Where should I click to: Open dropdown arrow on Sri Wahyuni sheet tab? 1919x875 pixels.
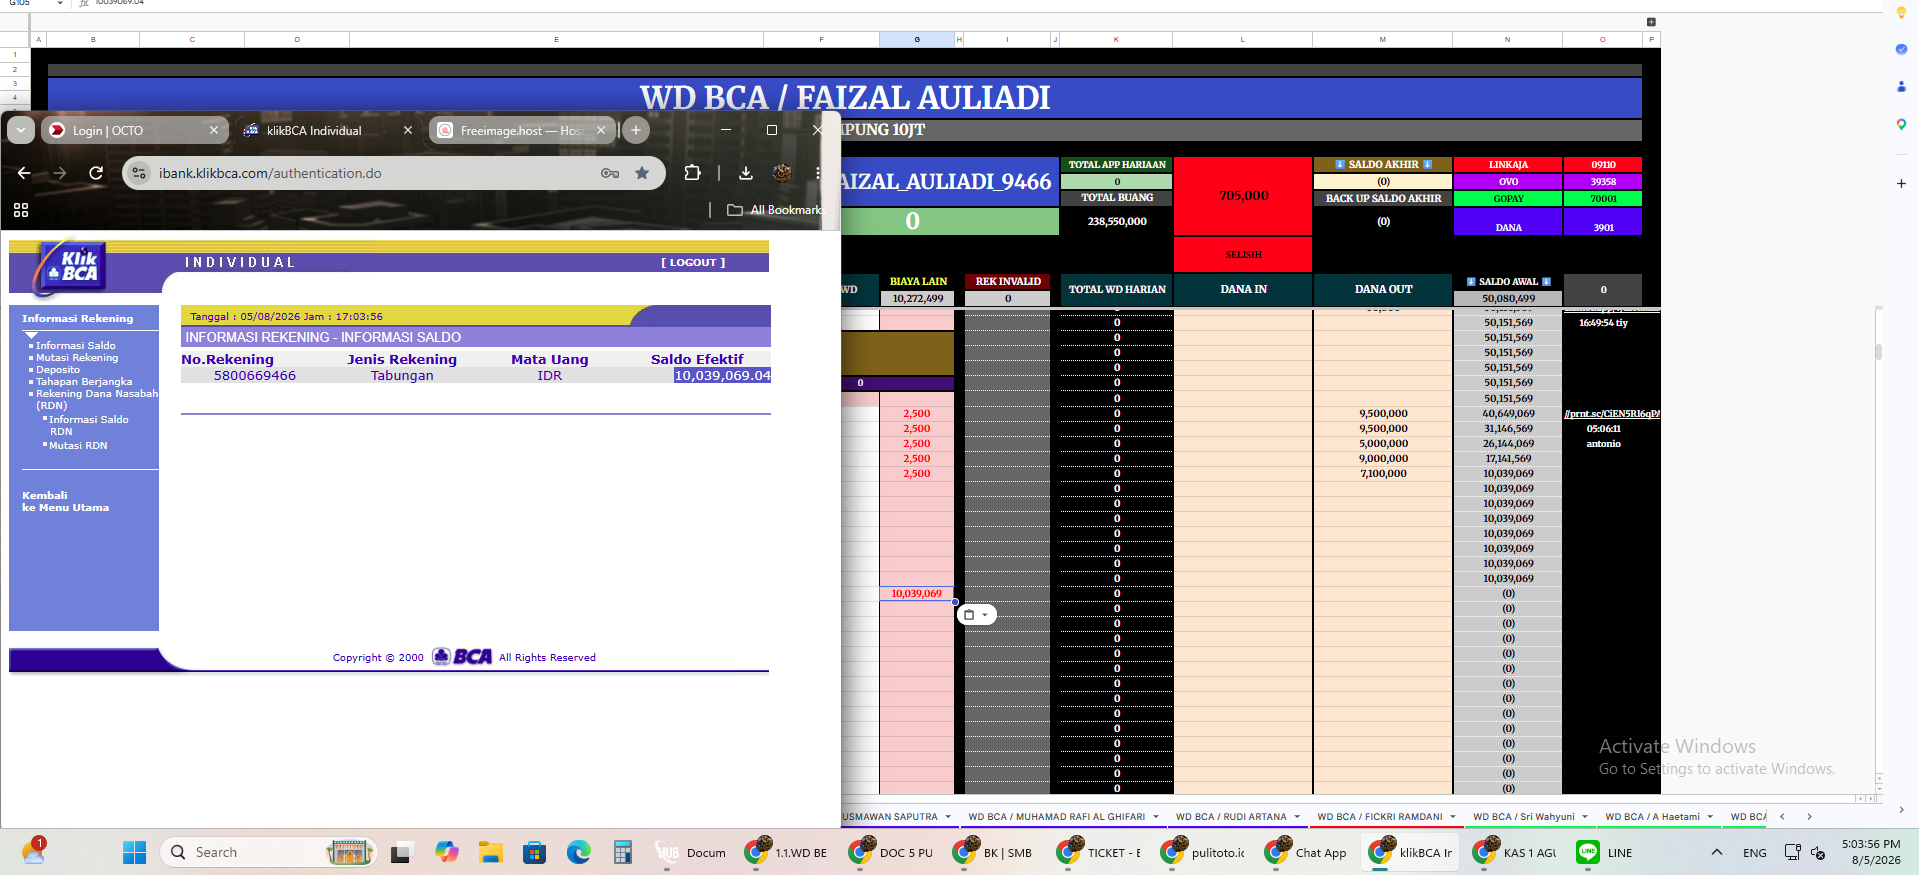(x=1585, y=817)
